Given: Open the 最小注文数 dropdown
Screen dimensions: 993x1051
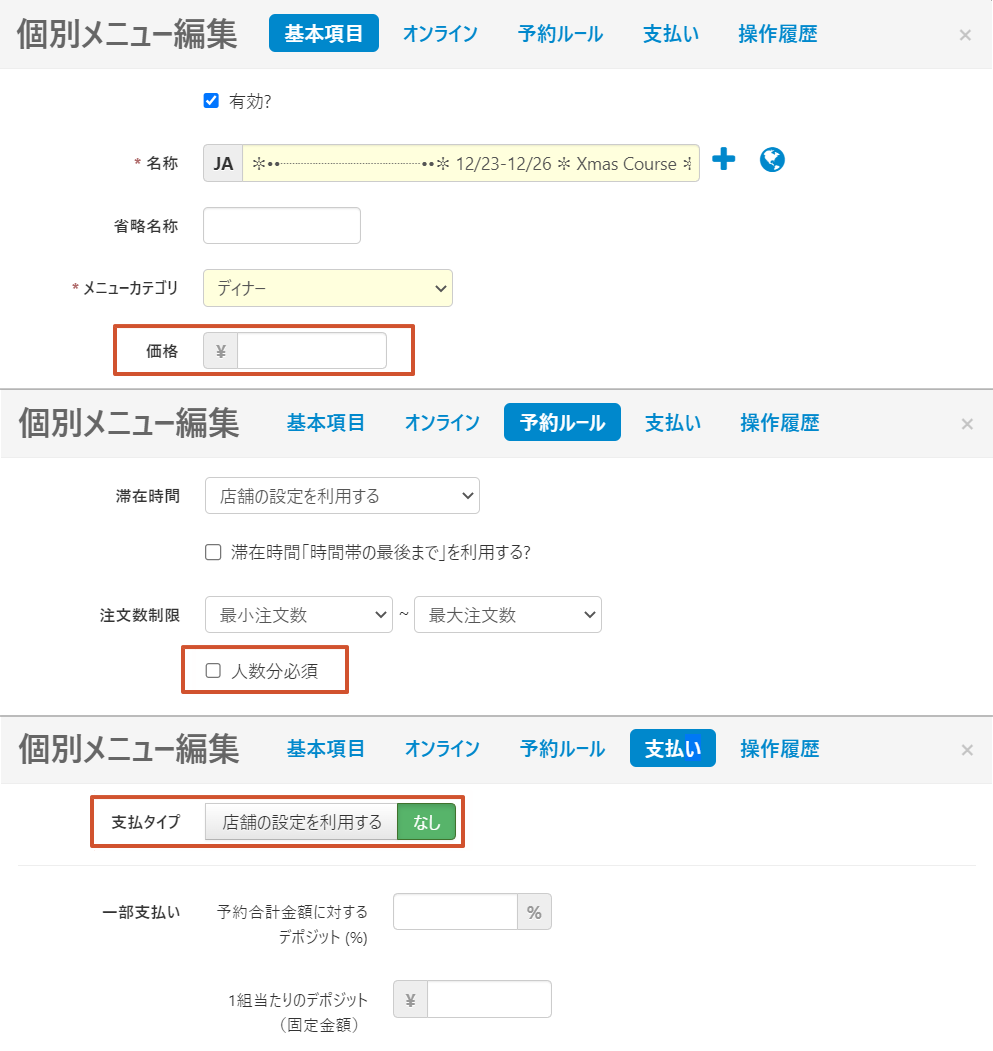Looking at the screenshot, I should (298, 615).
